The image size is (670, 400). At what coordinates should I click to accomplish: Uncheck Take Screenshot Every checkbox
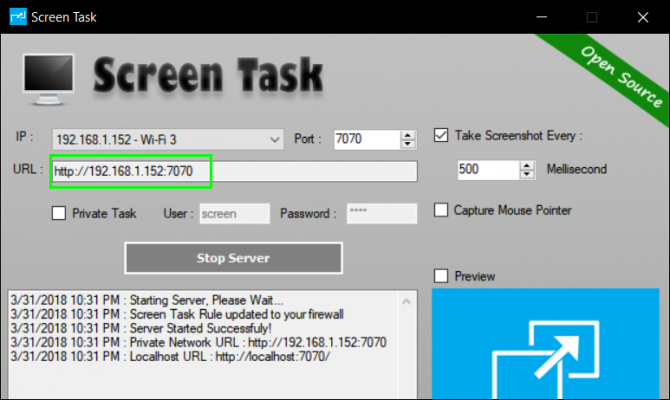click(441, 135)
